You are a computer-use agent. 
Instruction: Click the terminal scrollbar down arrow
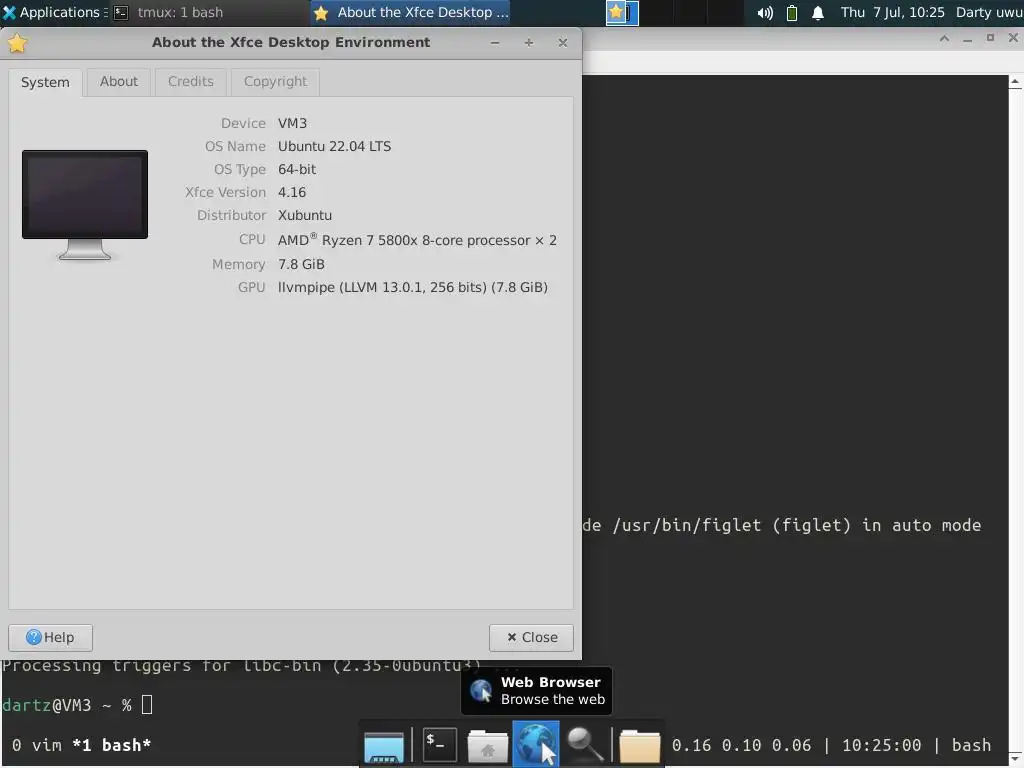1016,758
